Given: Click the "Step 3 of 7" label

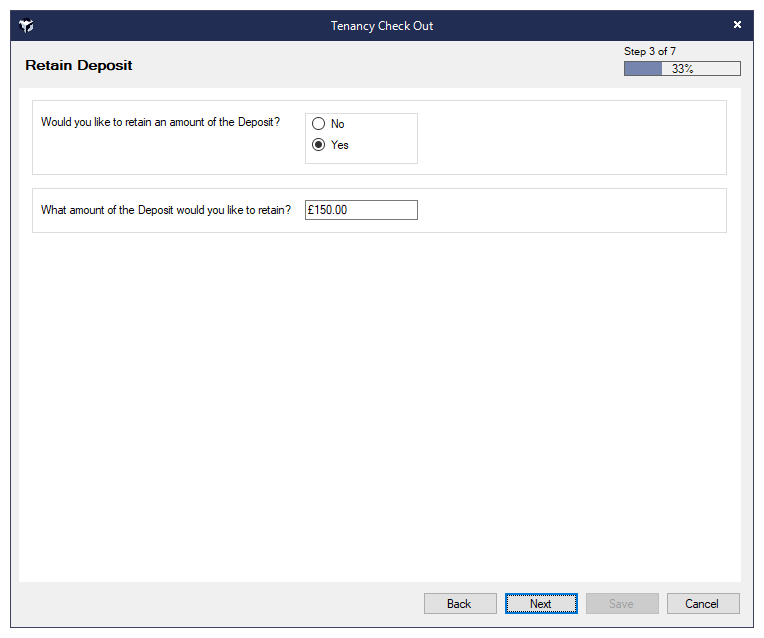Looking at the screenshot, I should (x=650, y=51).
